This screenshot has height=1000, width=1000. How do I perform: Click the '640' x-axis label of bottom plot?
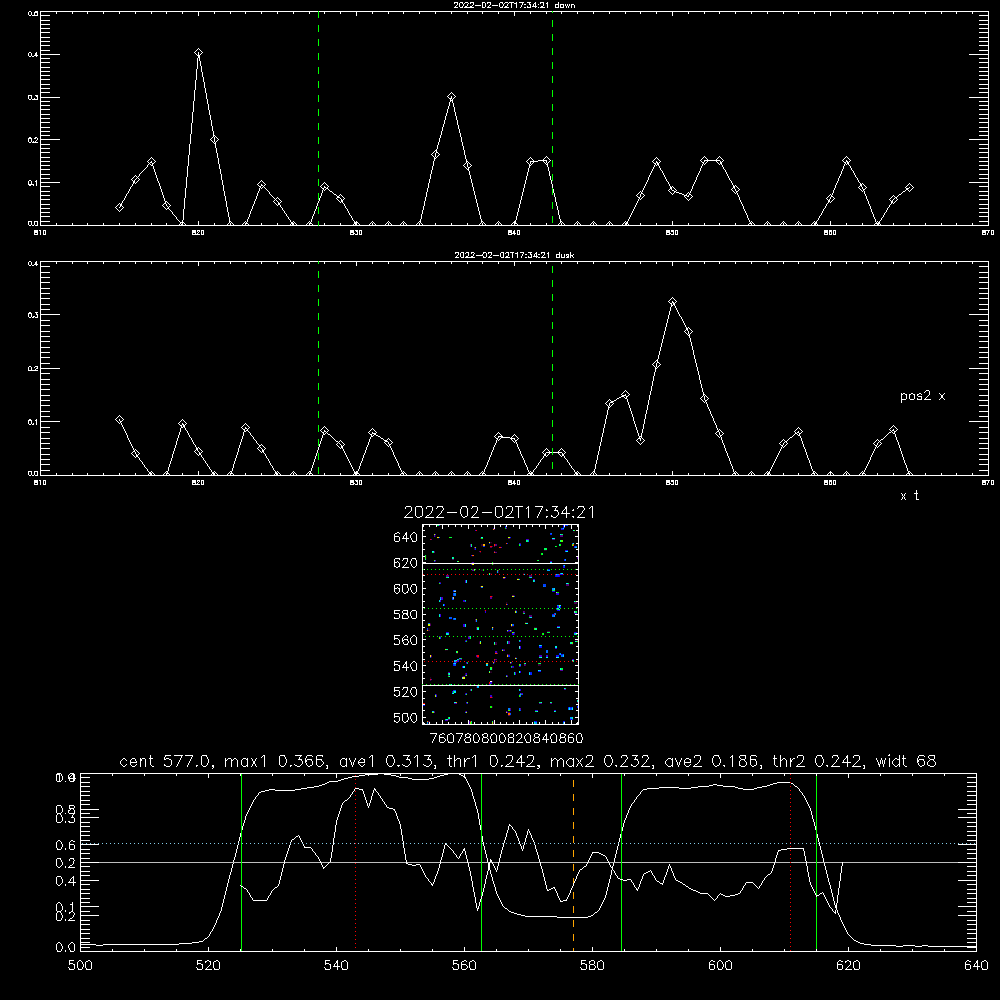(x=976, y=966)
